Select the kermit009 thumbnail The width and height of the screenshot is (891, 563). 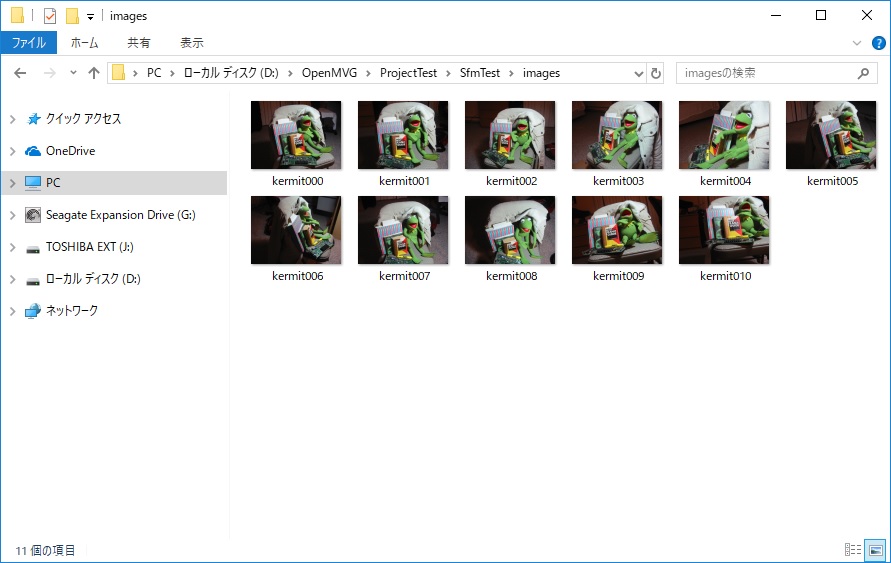617,230
